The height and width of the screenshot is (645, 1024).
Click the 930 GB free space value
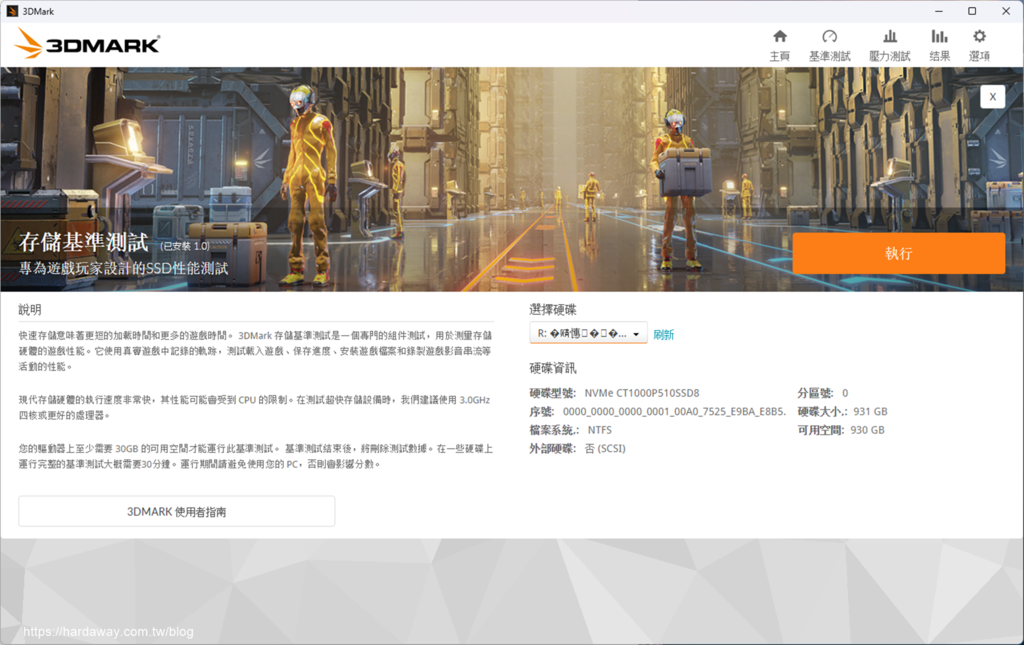(867, 430)
